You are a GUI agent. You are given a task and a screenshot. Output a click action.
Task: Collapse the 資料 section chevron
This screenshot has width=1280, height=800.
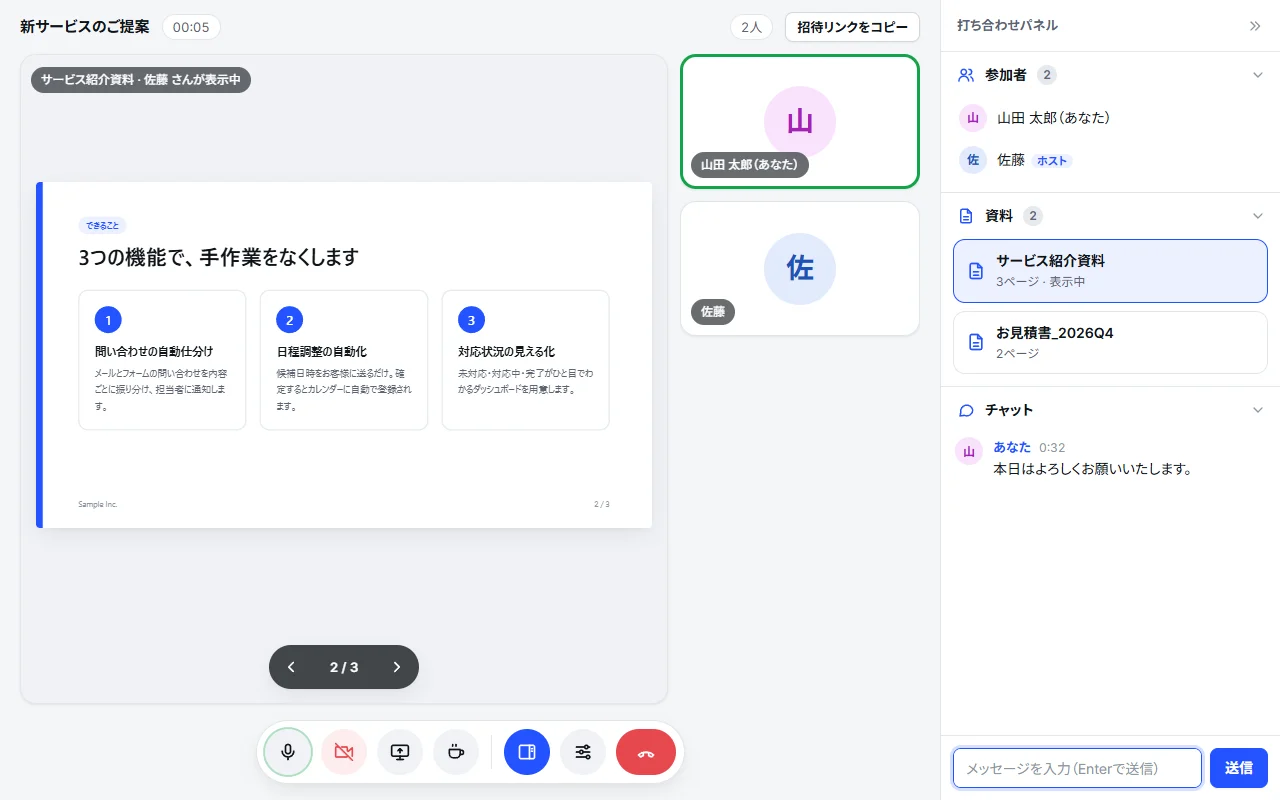point(1258,216)
